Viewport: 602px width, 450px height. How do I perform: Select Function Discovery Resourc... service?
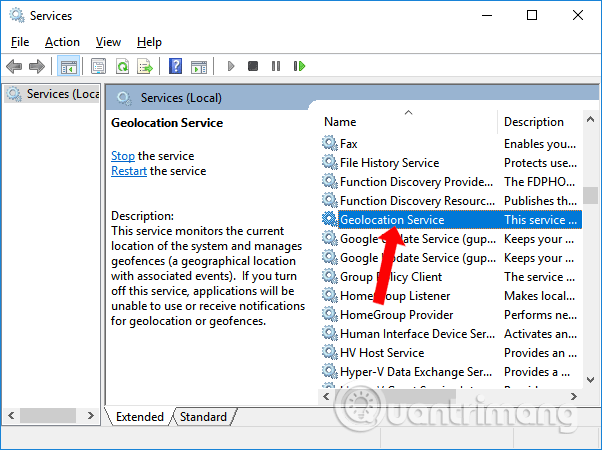click(417, 200)
